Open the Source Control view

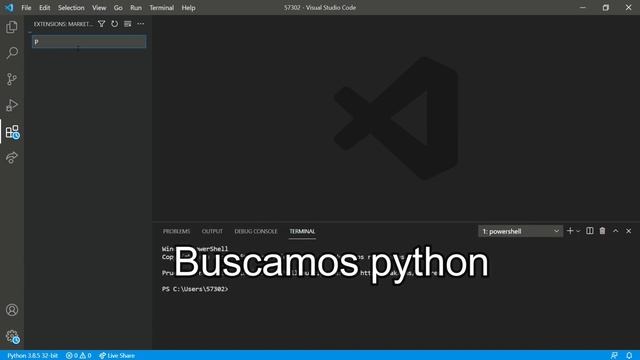pos(12,79)
